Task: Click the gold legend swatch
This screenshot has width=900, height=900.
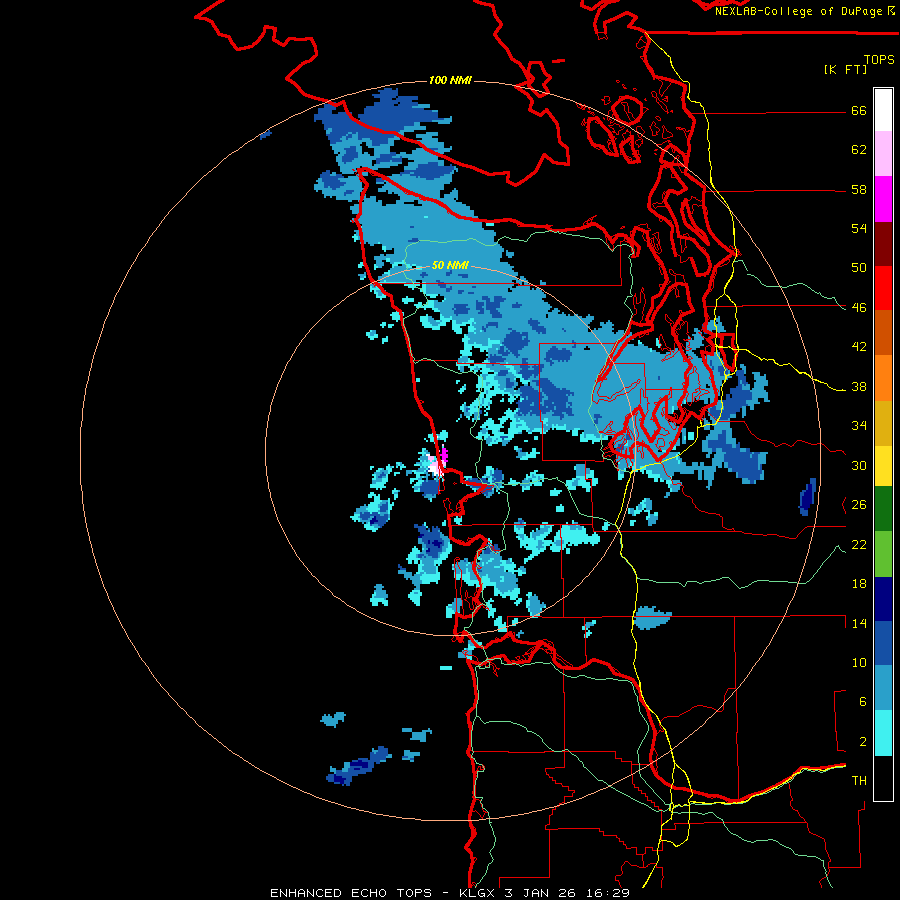Action: click(x=883, y=423)
